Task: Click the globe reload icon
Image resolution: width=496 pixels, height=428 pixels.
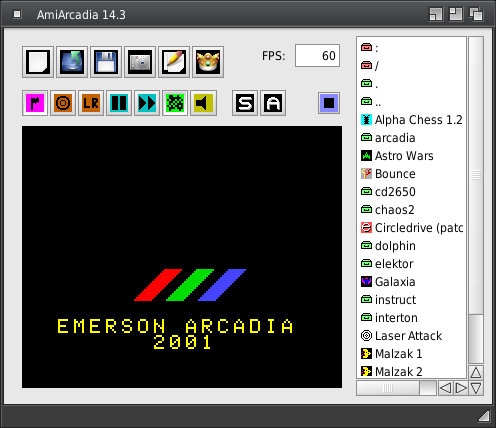Action: tap(72, 62)
